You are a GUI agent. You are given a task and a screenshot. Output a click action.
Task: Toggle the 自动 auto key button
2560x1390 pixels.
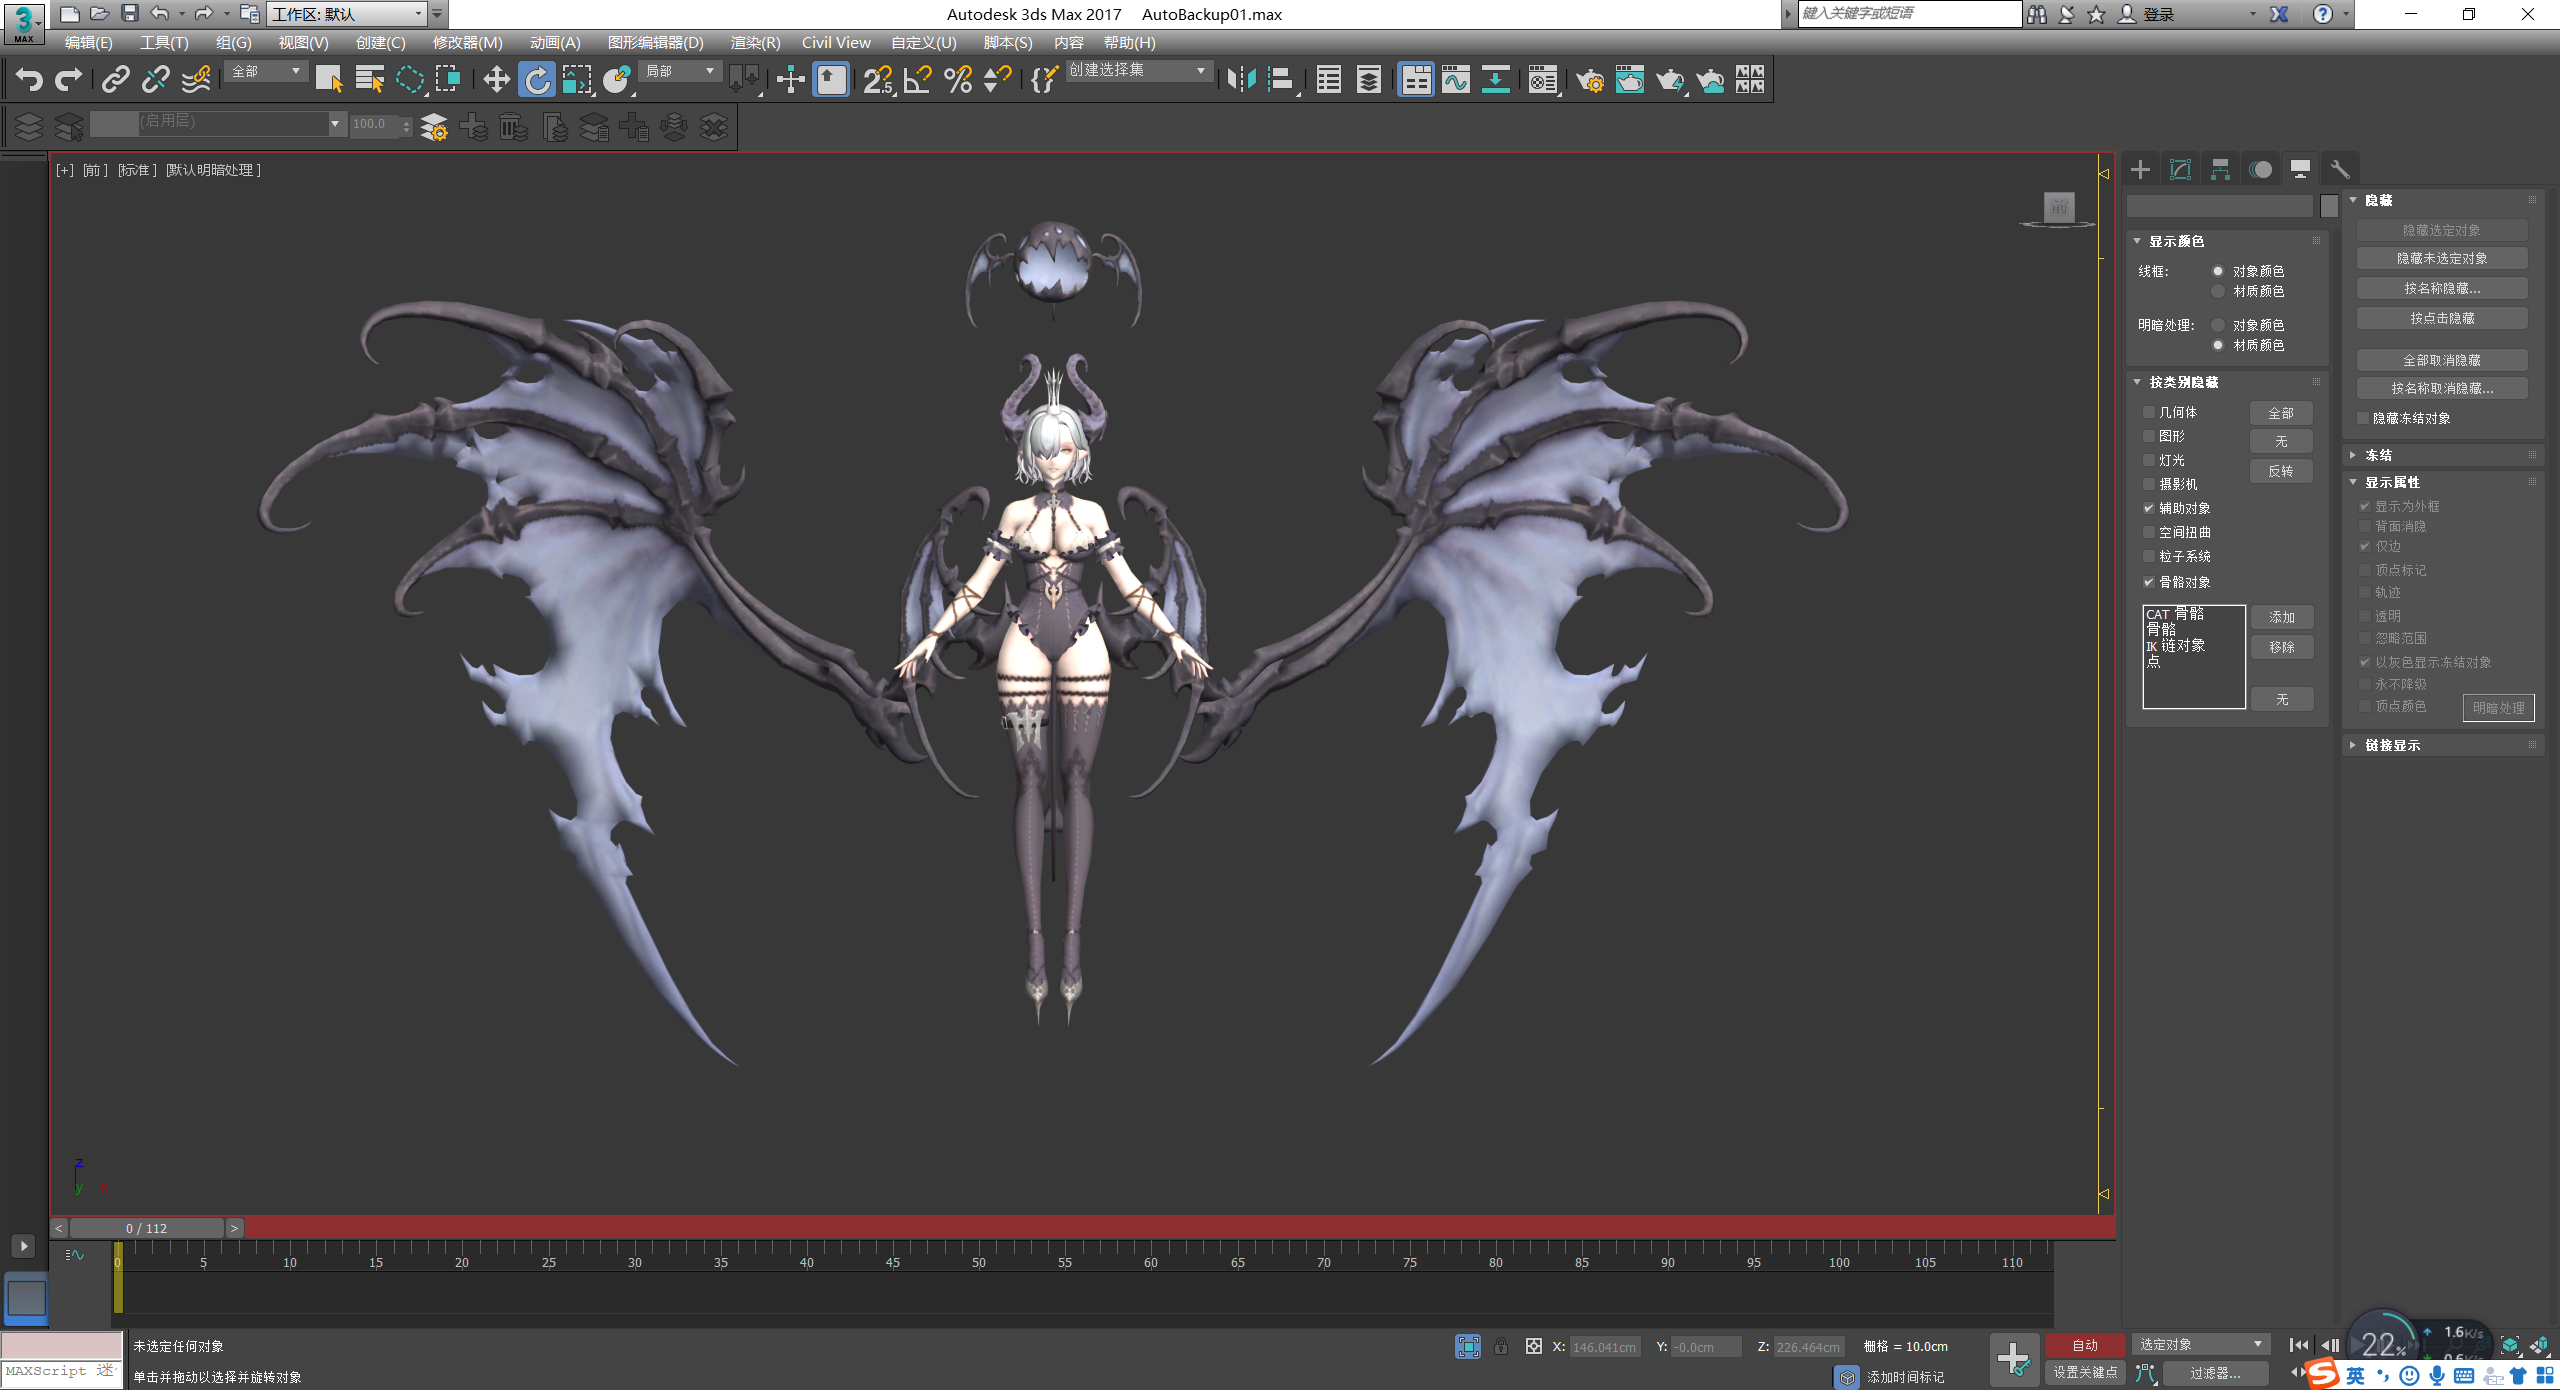coord(2085,1345)
